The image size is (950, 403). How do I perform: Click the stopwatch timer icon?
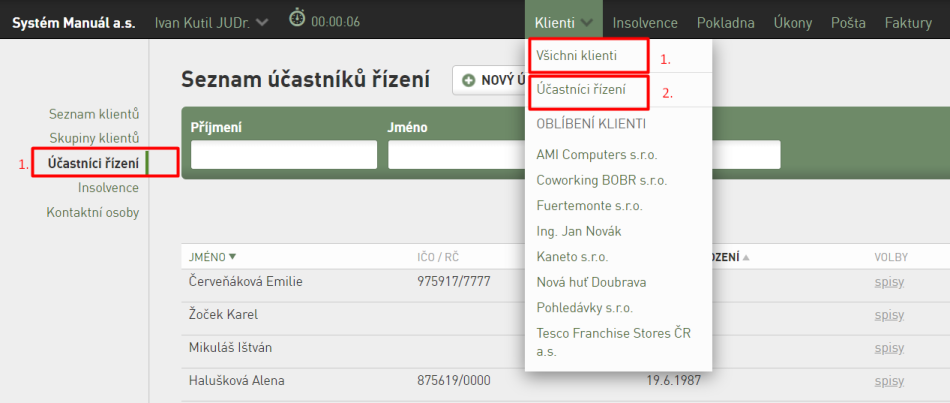pos(297,18)
